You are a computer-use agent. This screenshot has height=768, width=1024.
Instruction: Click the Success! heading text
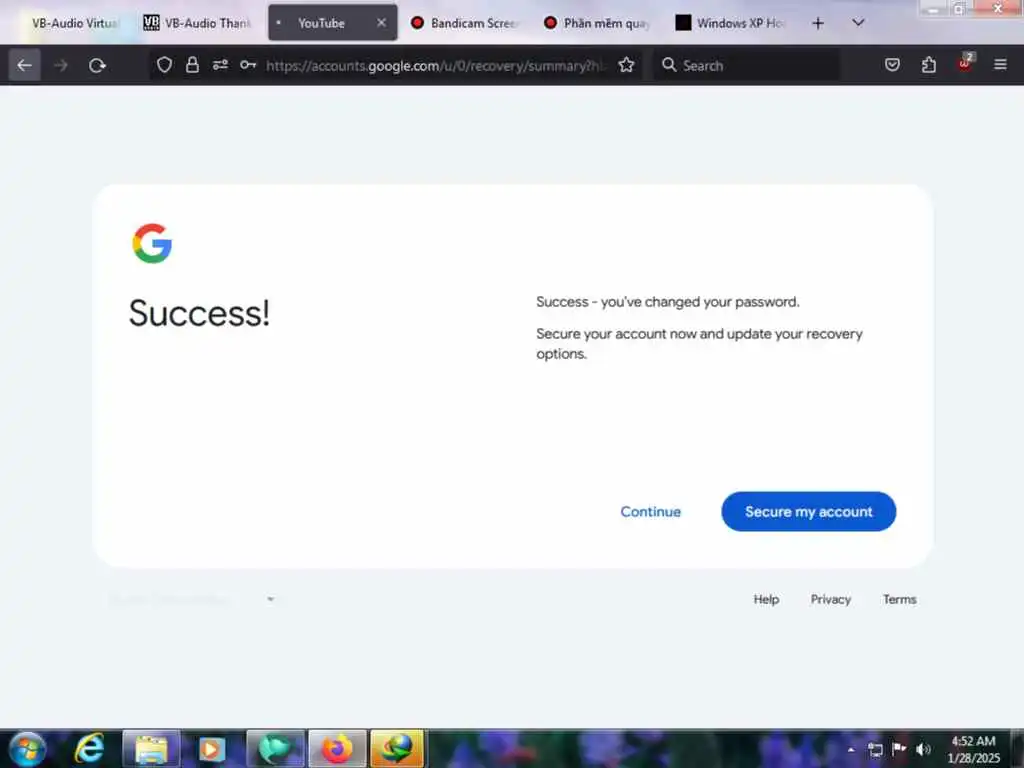pos(199,313)
